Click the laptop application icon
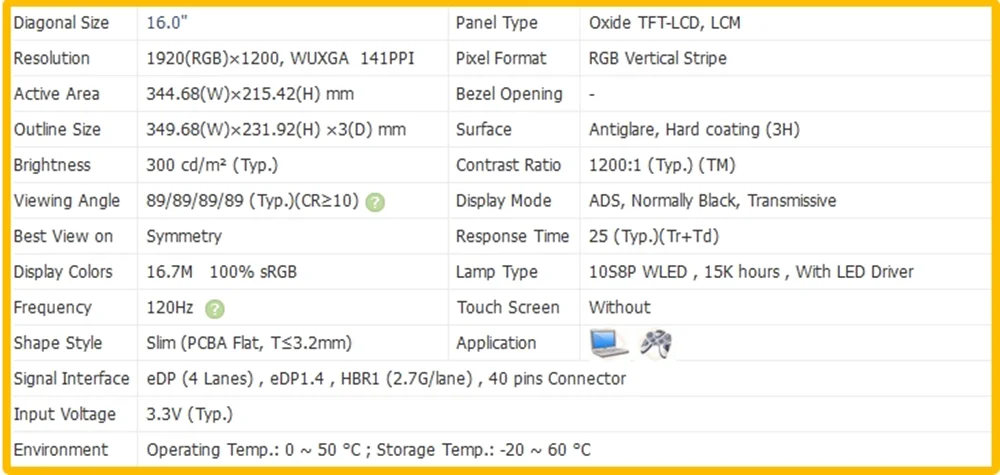Viewport: 1000px width, 475px height. tap(608, 344)
